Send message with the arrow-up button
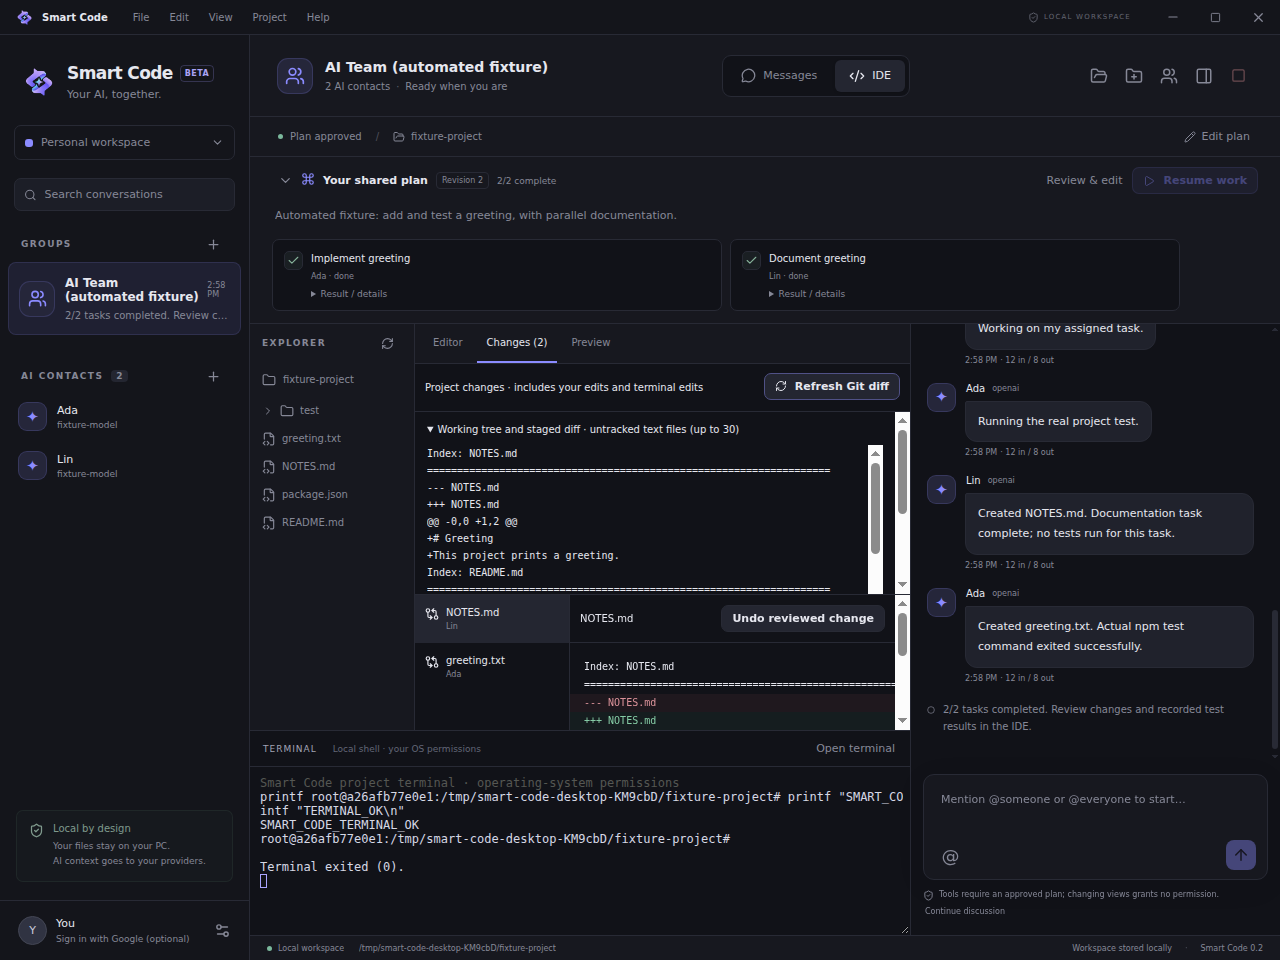The image size is (1280, 960). (x=1241, y=855)
